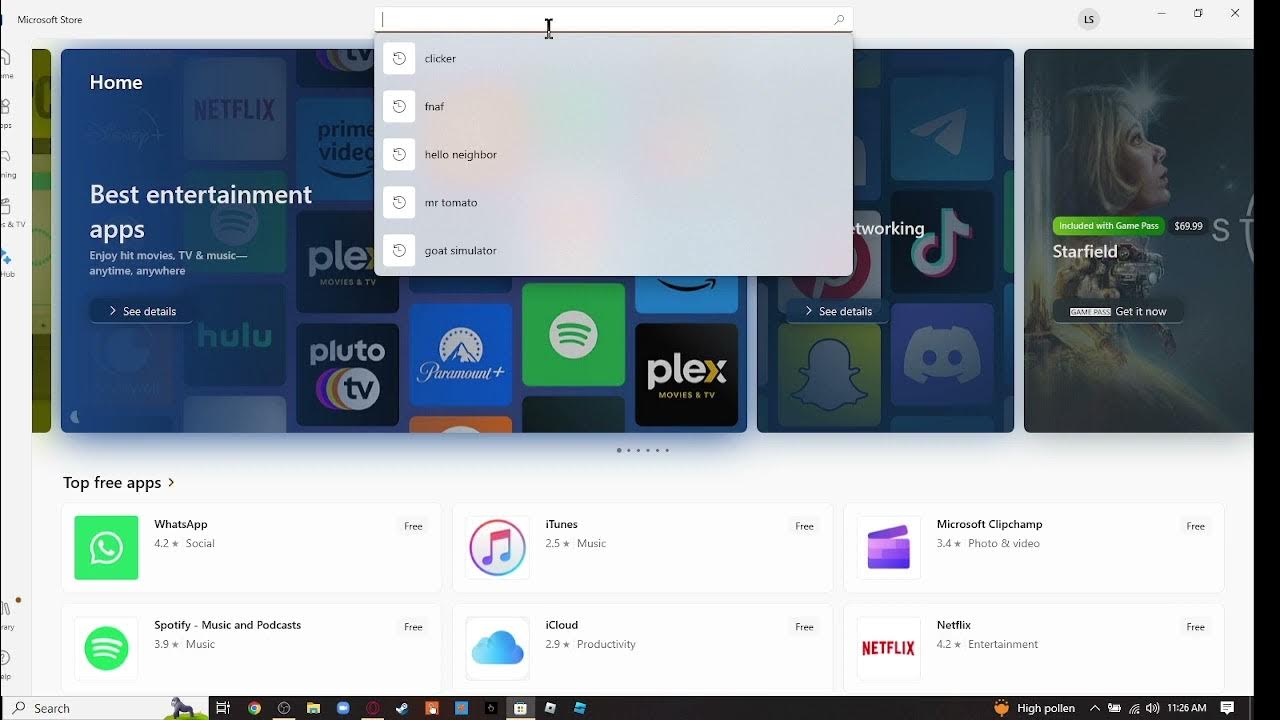Click the Microsoft Store taskbar icon

(x=520, y=708)
